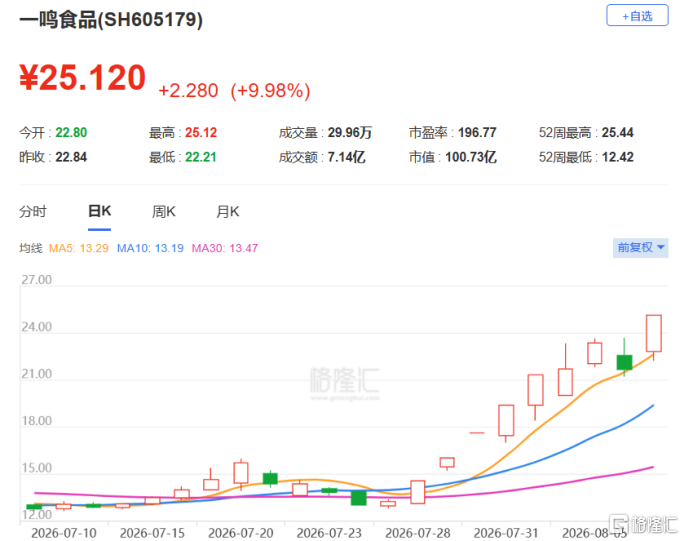Image resolution: width=684 pixels, height=541 pixels.
Task: Click the stock title 一鸣食品(SH605179)
Action: click(x=111, y=20)
